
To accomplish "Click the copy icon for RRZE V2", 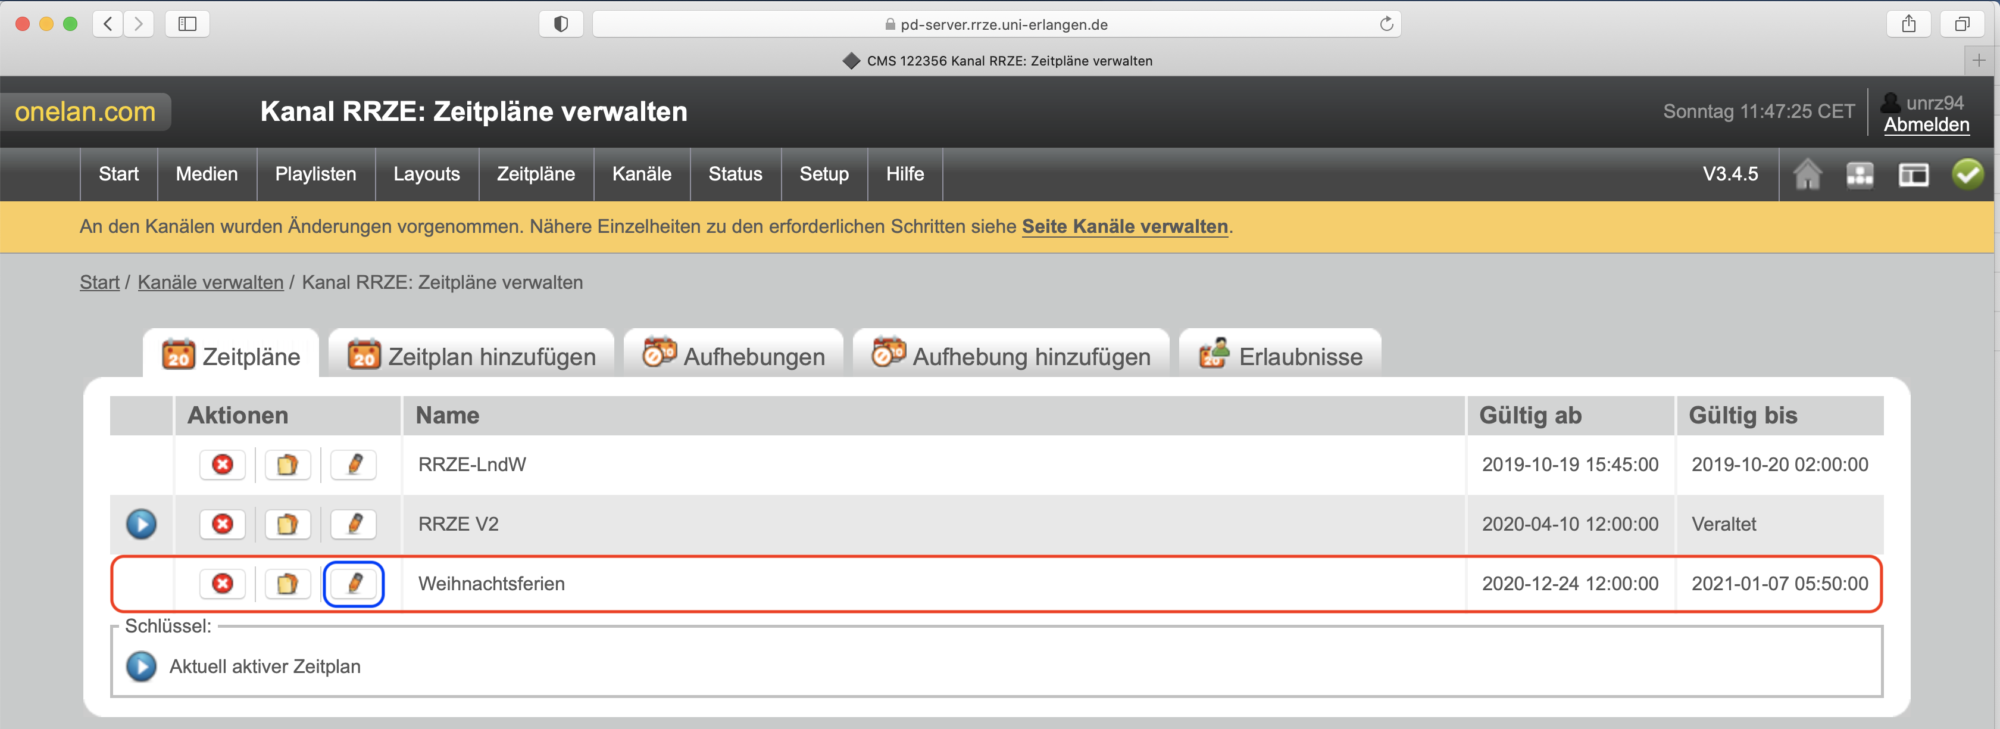I will tap(287, 524).
